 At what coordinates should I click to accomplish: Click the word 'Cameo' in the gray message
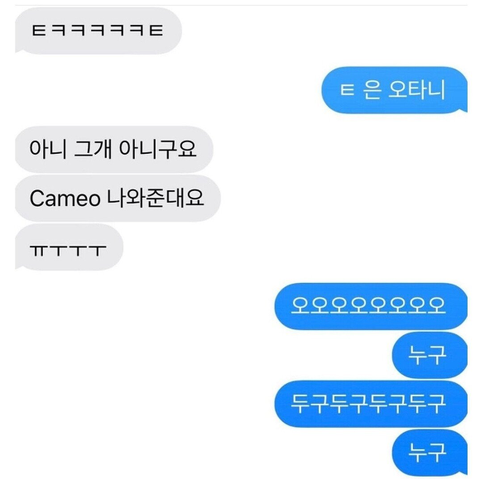coord(65,199)
